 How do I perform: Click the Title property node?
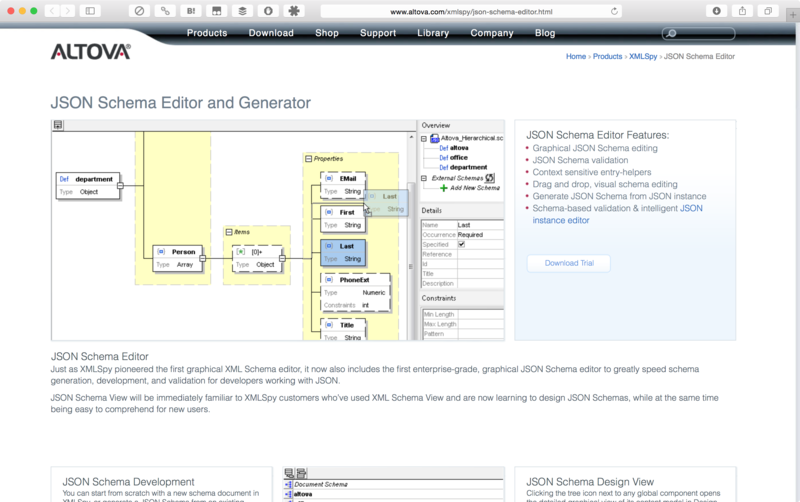343,330
